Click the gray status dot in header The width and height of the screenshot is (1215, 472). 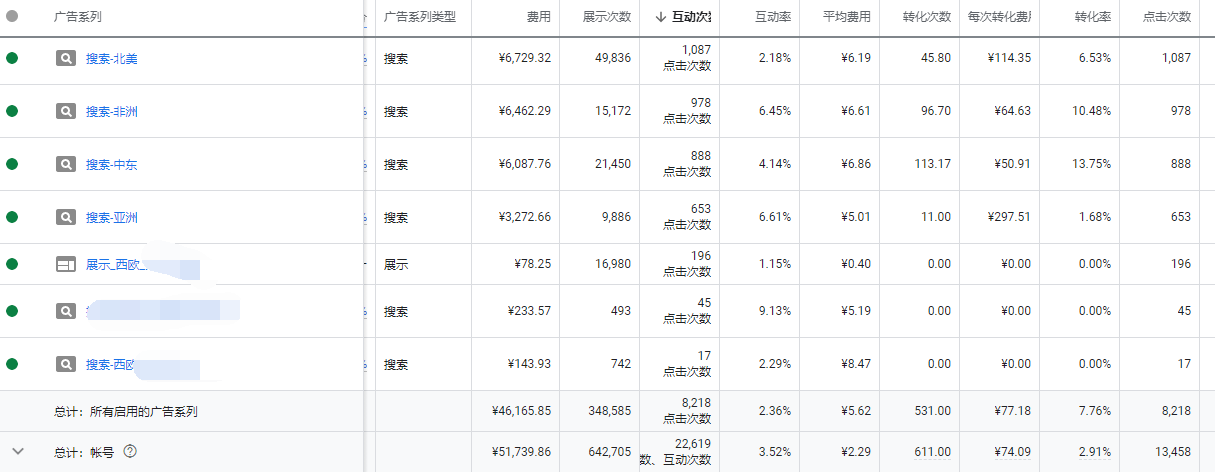[x=12, y=16]
